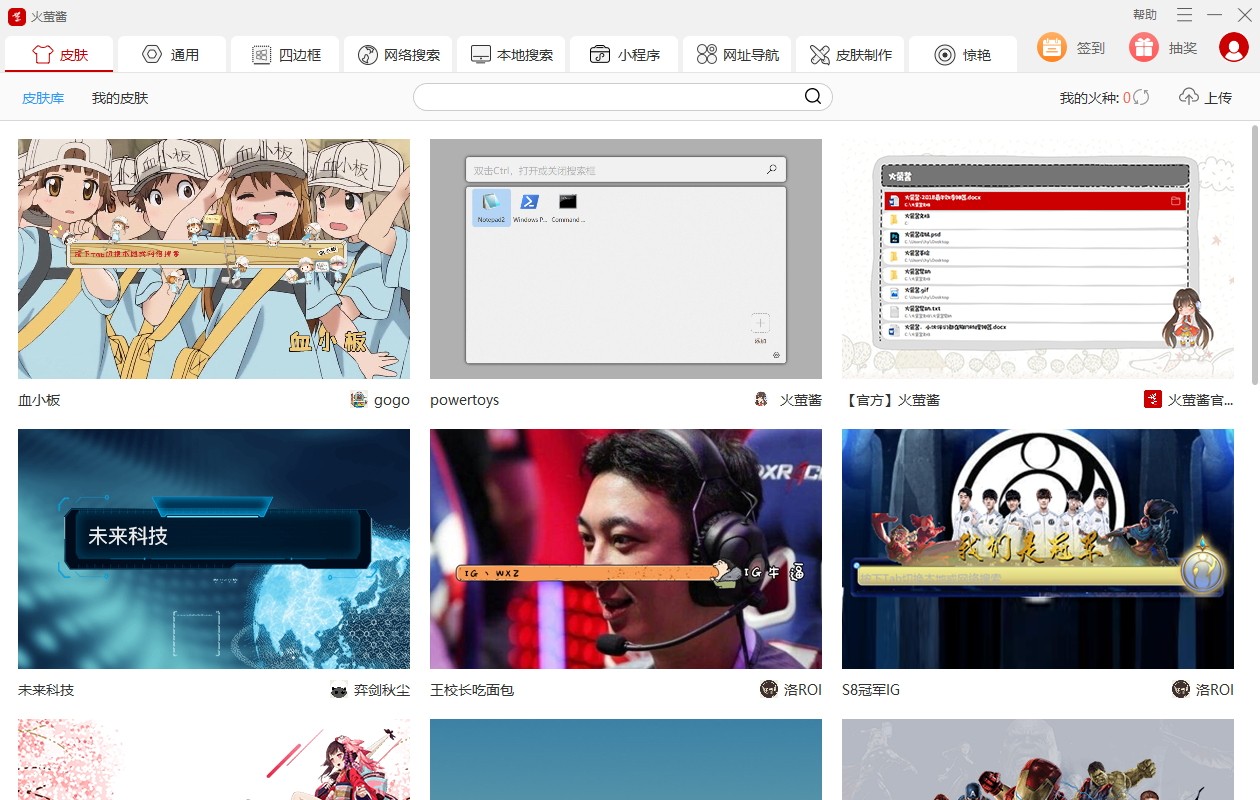
Task: Click author name 火萤酱 under powertoys
Action: coord(801,400)
